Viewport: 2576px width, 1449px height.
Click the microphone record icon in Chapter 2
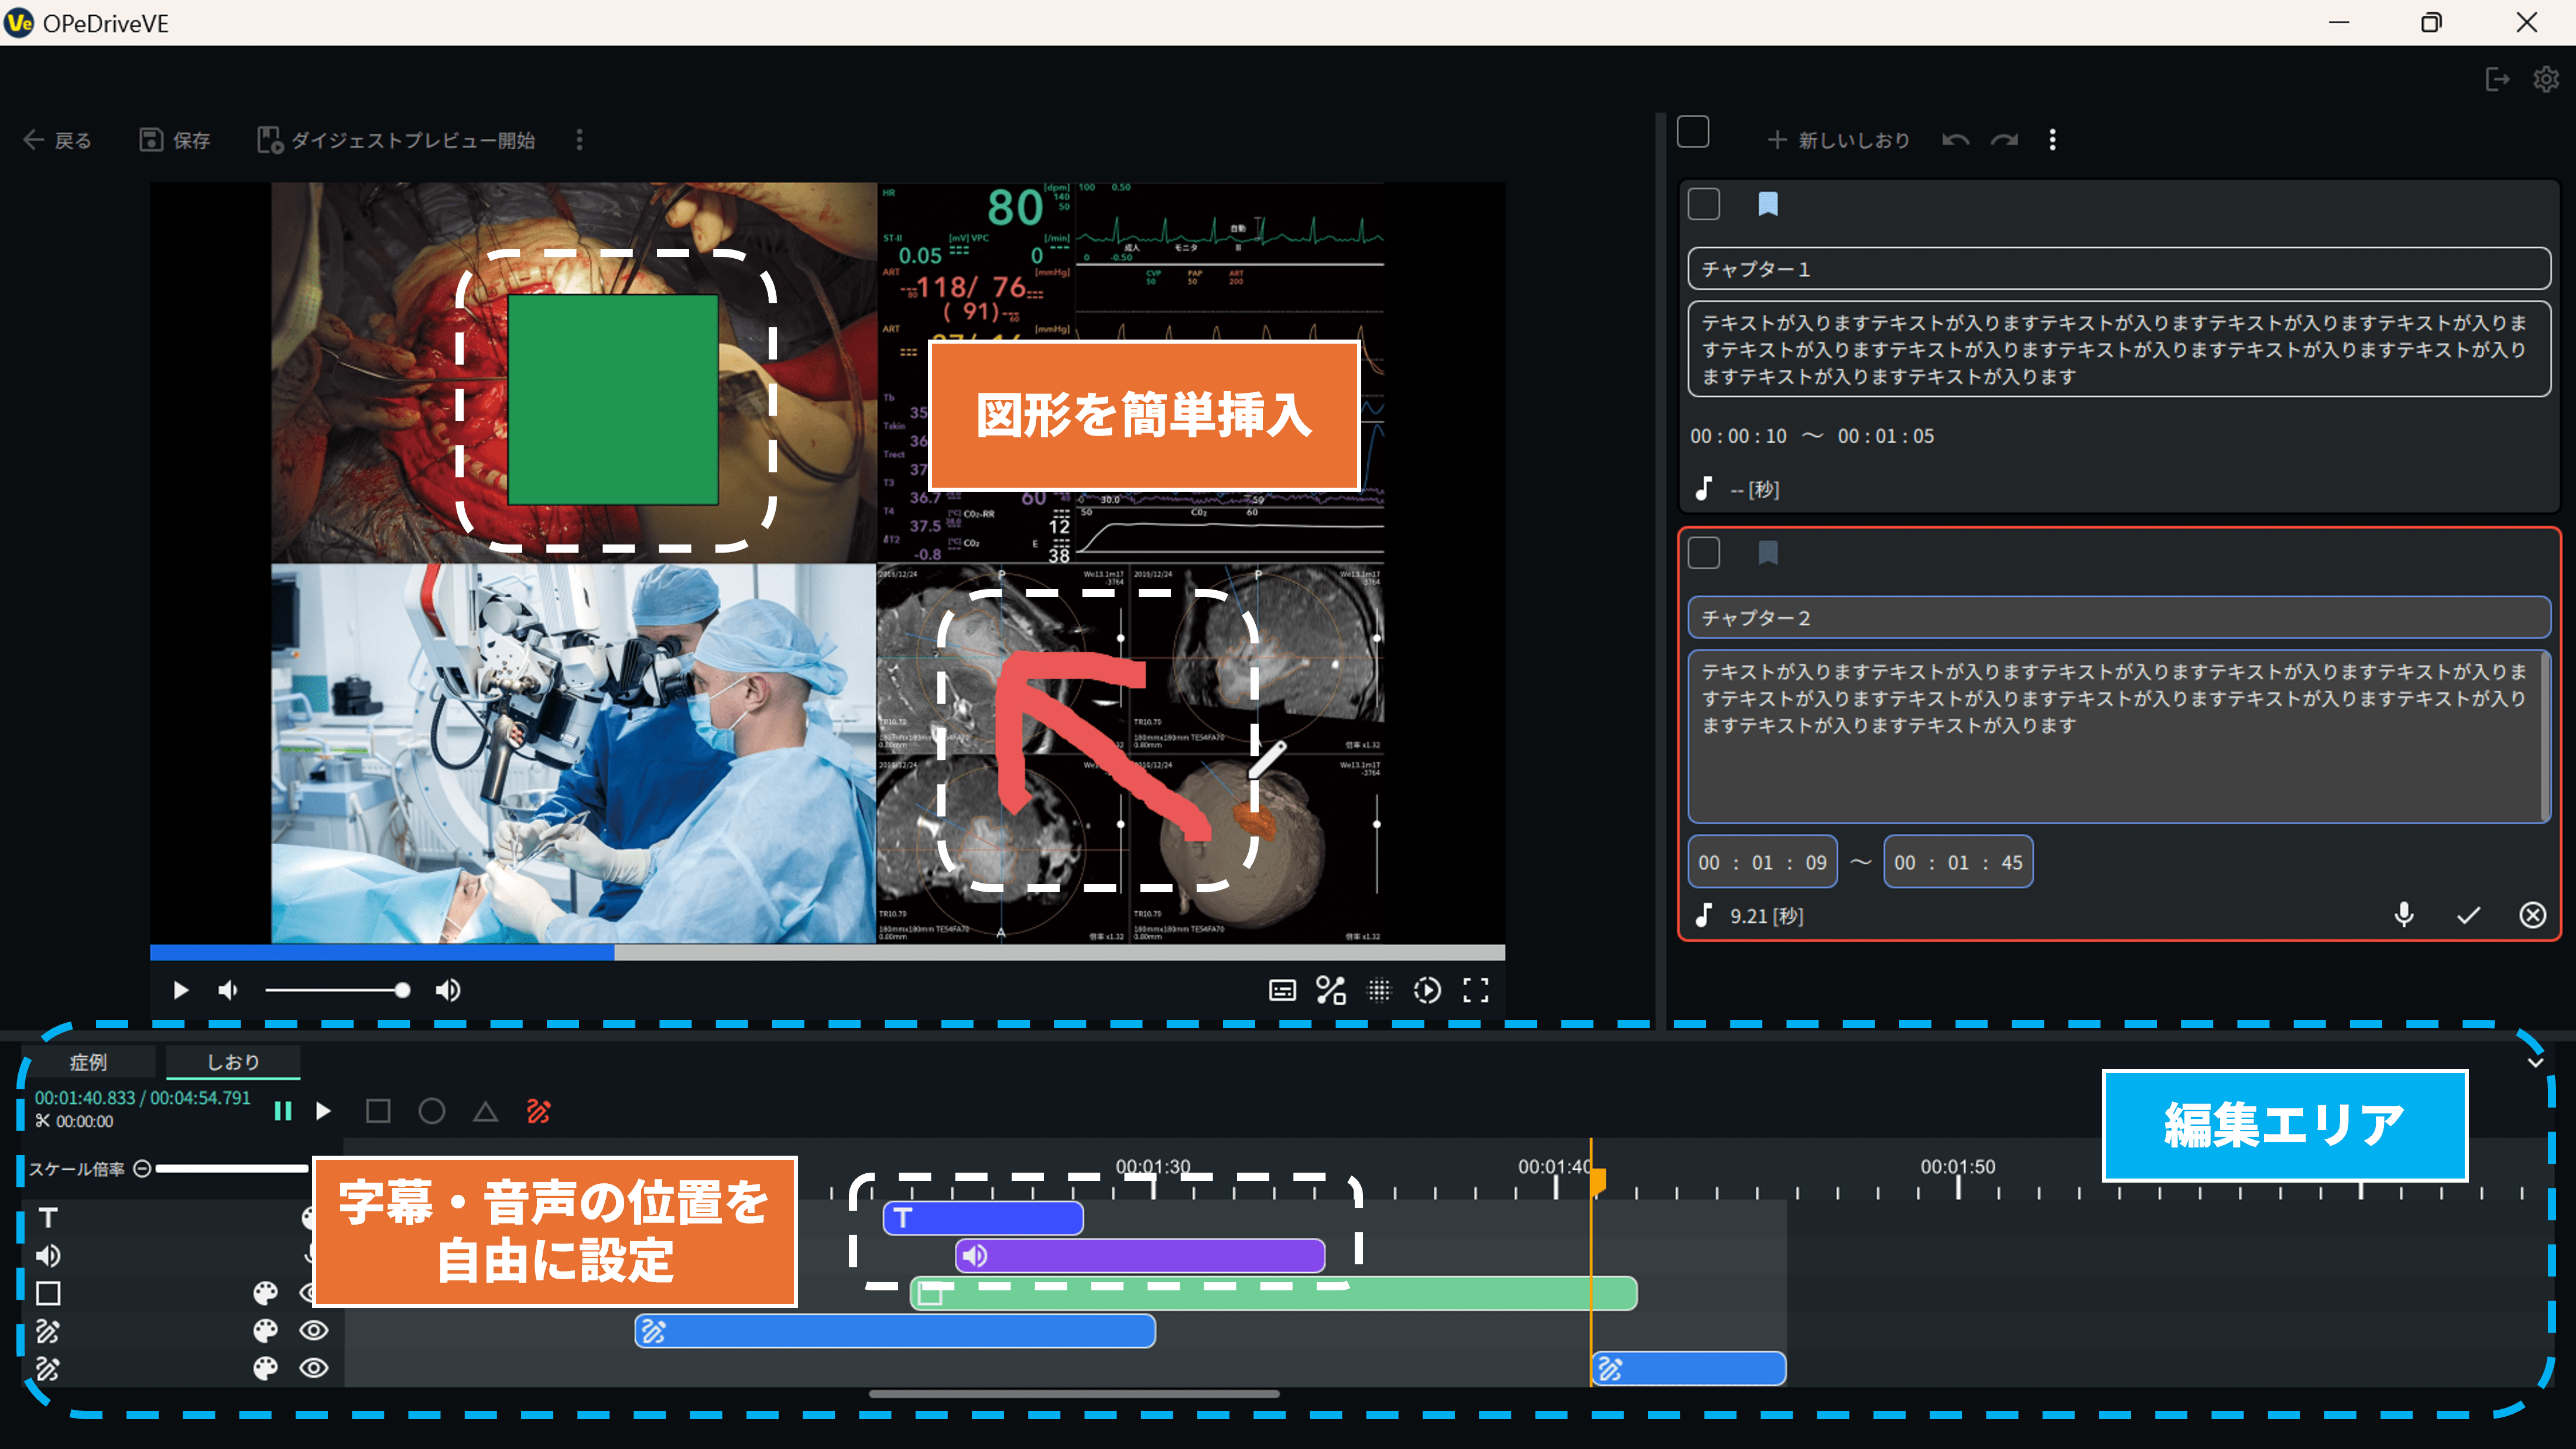click(2404, 914)
